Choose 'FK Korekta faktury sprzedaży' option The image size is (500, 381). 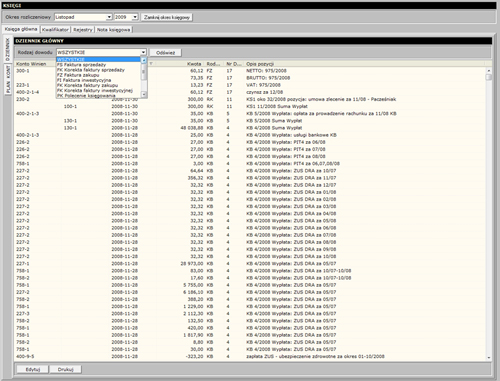(x=98, y=70)
